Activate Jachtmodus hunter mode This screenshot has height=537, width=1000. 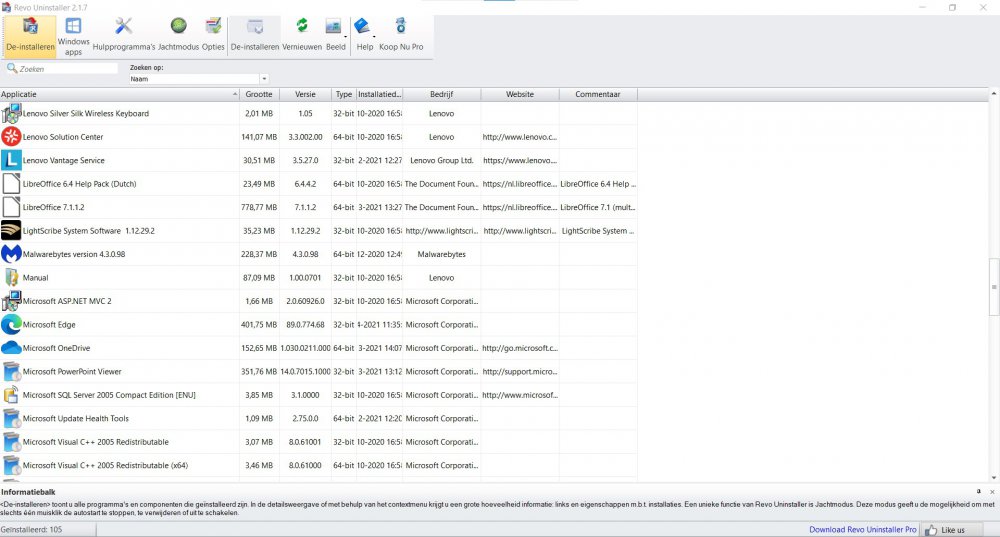pyautogui.click(x=178, y=34)
